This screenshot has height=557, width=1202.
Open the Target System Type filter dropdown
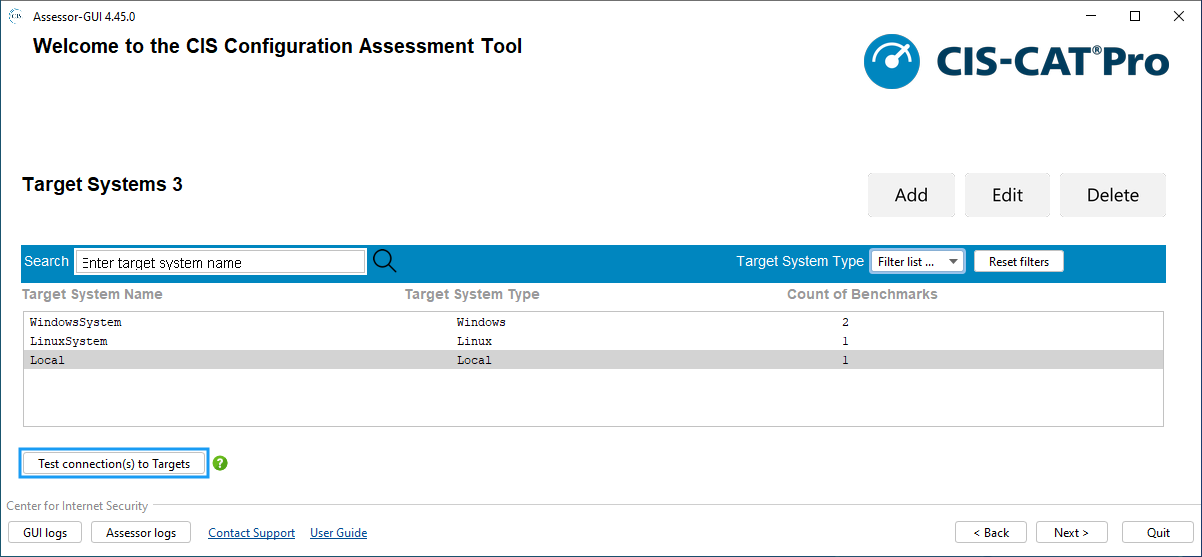coord(917,262)
